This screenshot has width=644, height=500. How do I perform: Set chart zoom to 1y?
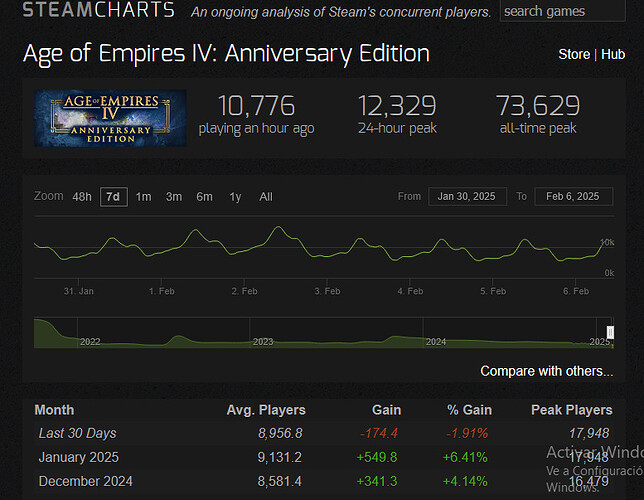[235, 197]
